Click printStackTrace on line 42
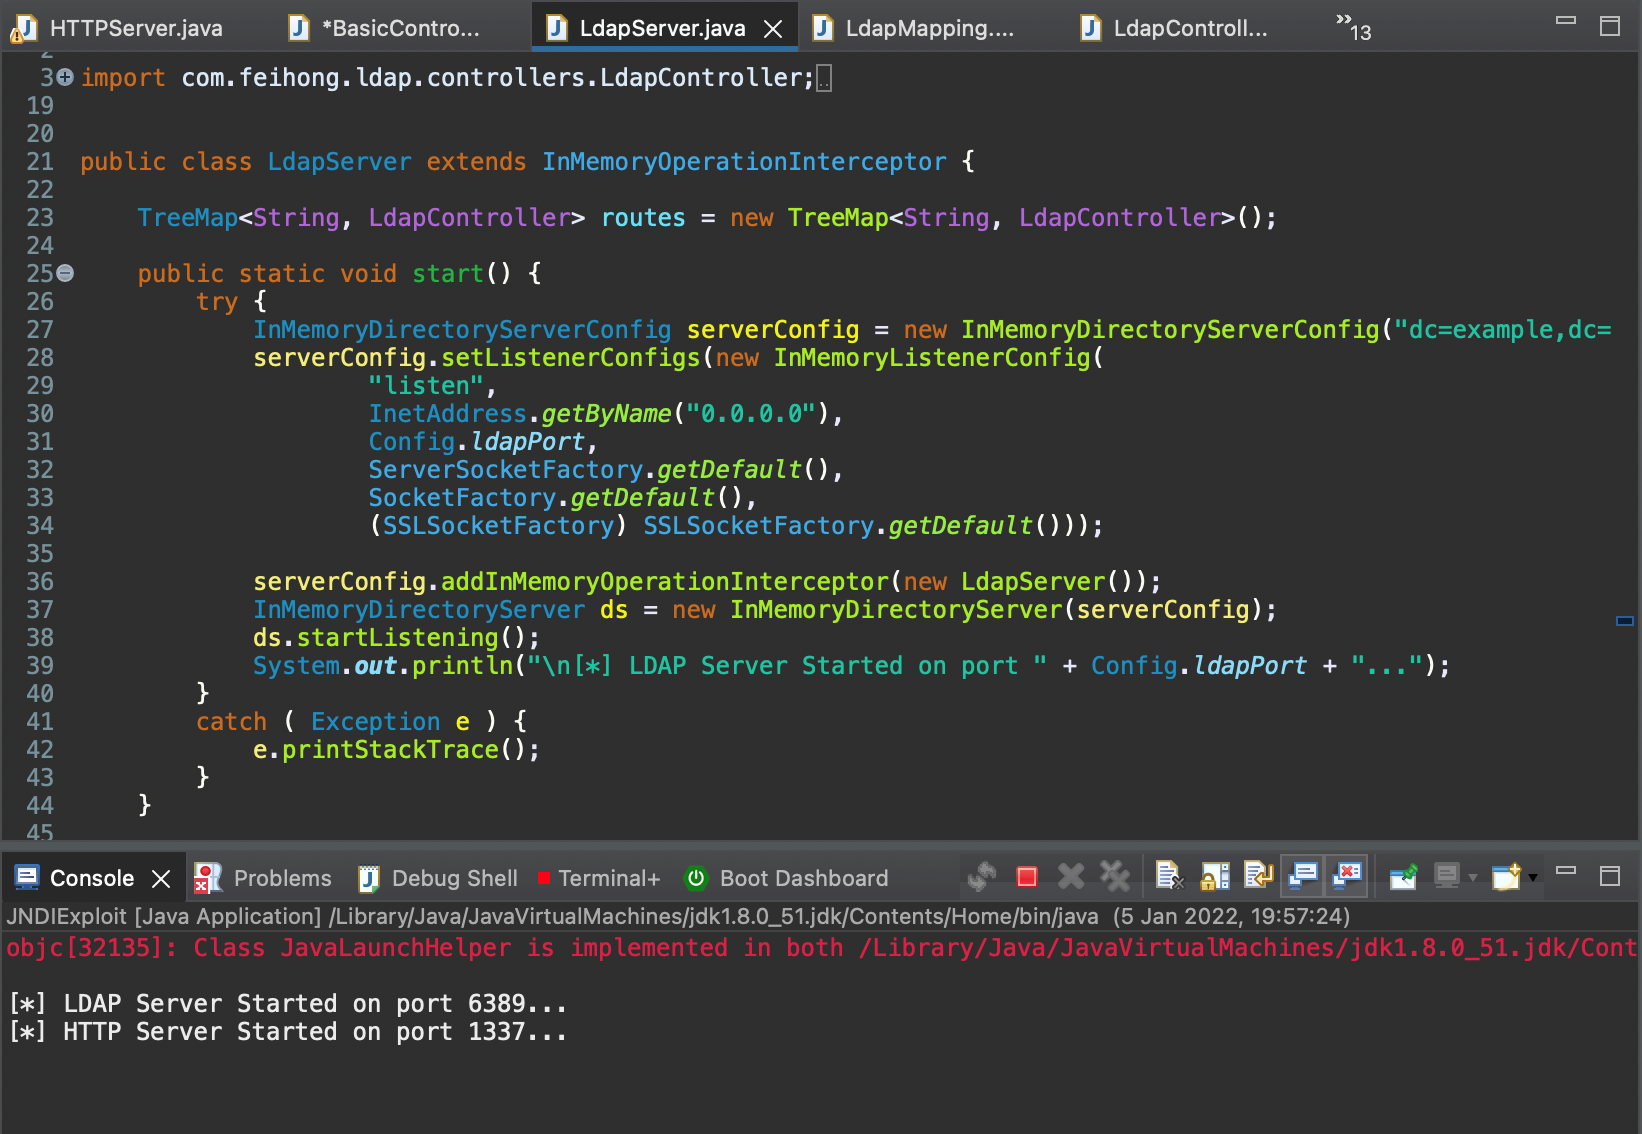1642x1134 pixels. [x=390, y=750]
